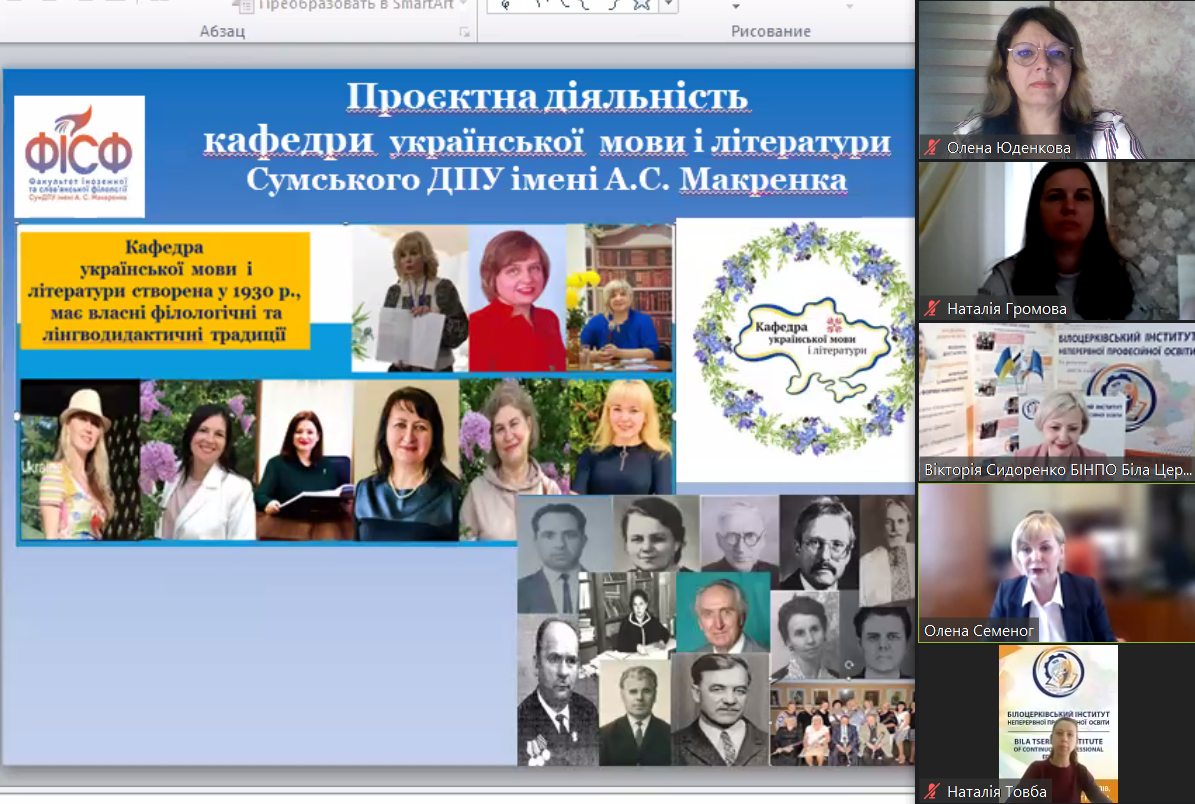The image size is (1195, 804).
Task: Select the star shape in the shapes gallery
Action: pyautogui.click(x=641, y=4)
